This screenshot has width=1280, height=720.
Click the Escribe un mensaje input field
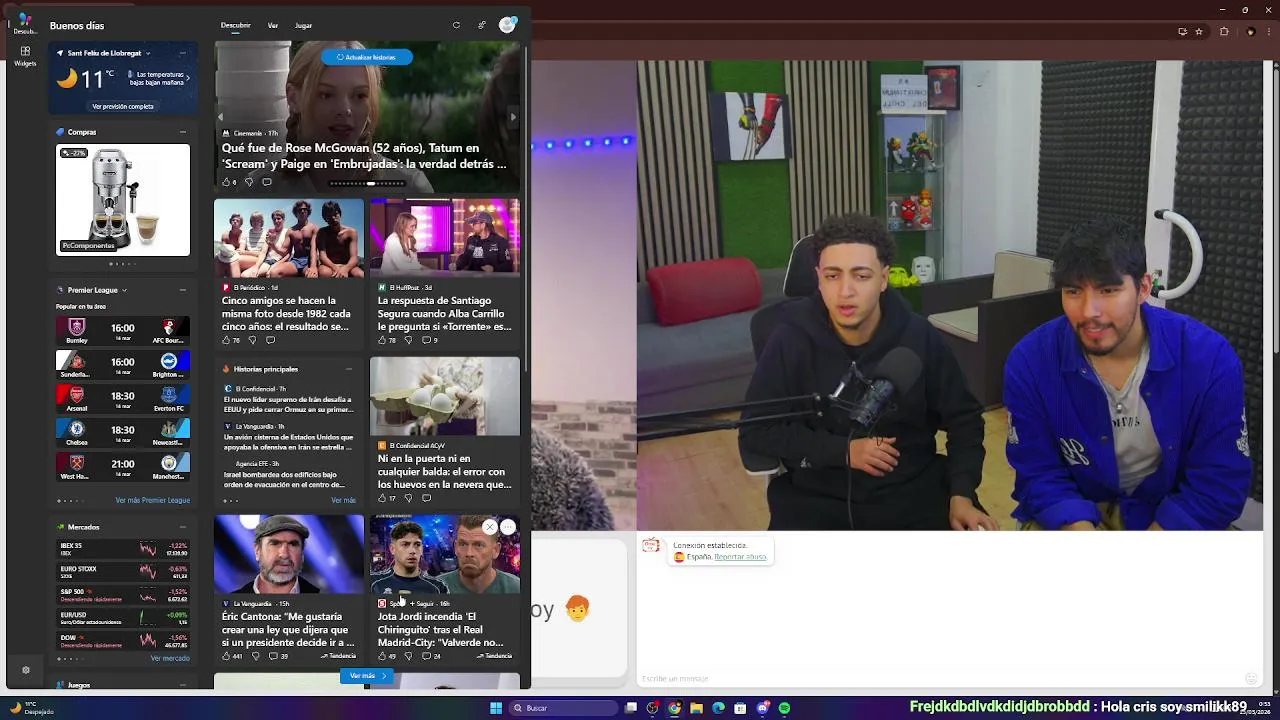(940, 678)
